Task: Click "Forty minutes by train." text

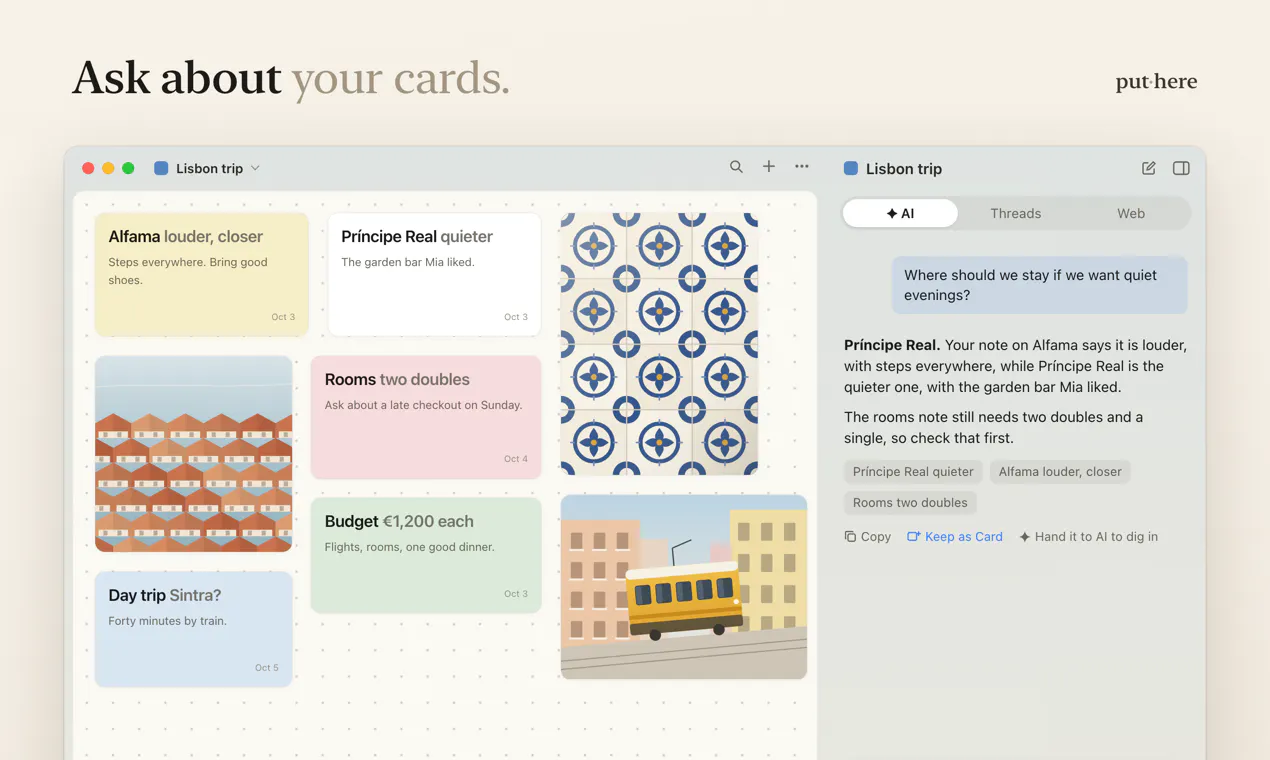Action: [168, 621]
